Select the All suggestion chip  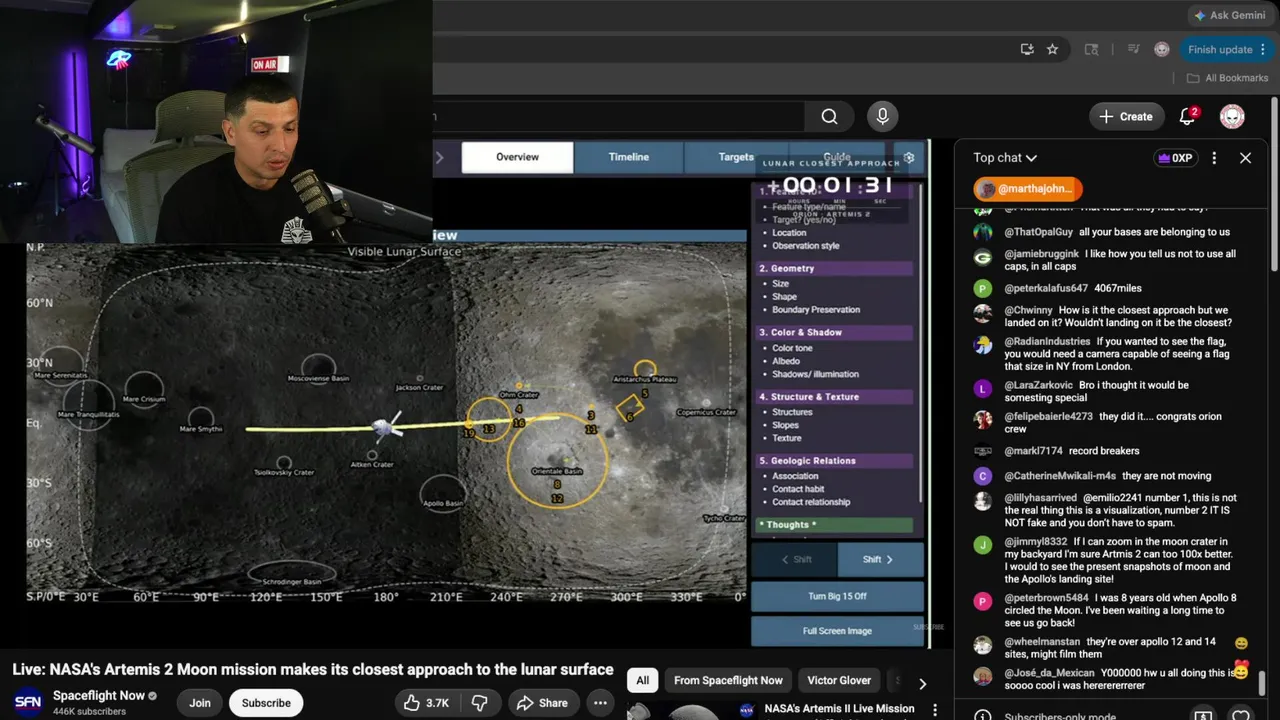pos(643,680)
